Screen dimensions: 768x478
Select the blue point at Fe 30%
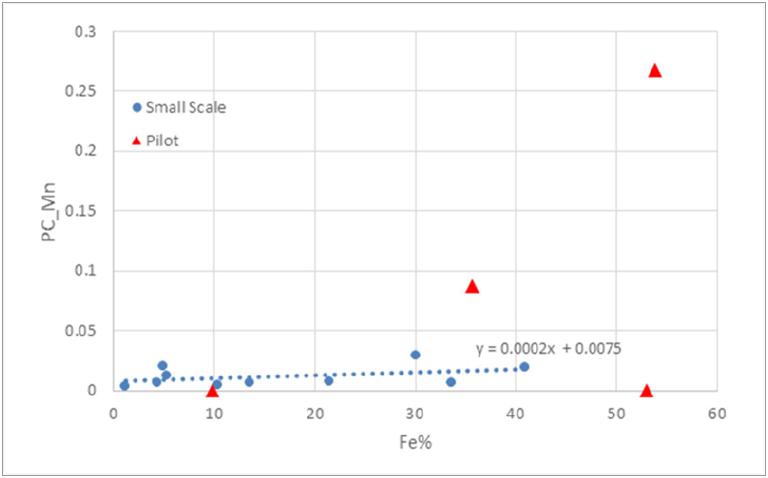pyautogui.click(x=415, y=355)
